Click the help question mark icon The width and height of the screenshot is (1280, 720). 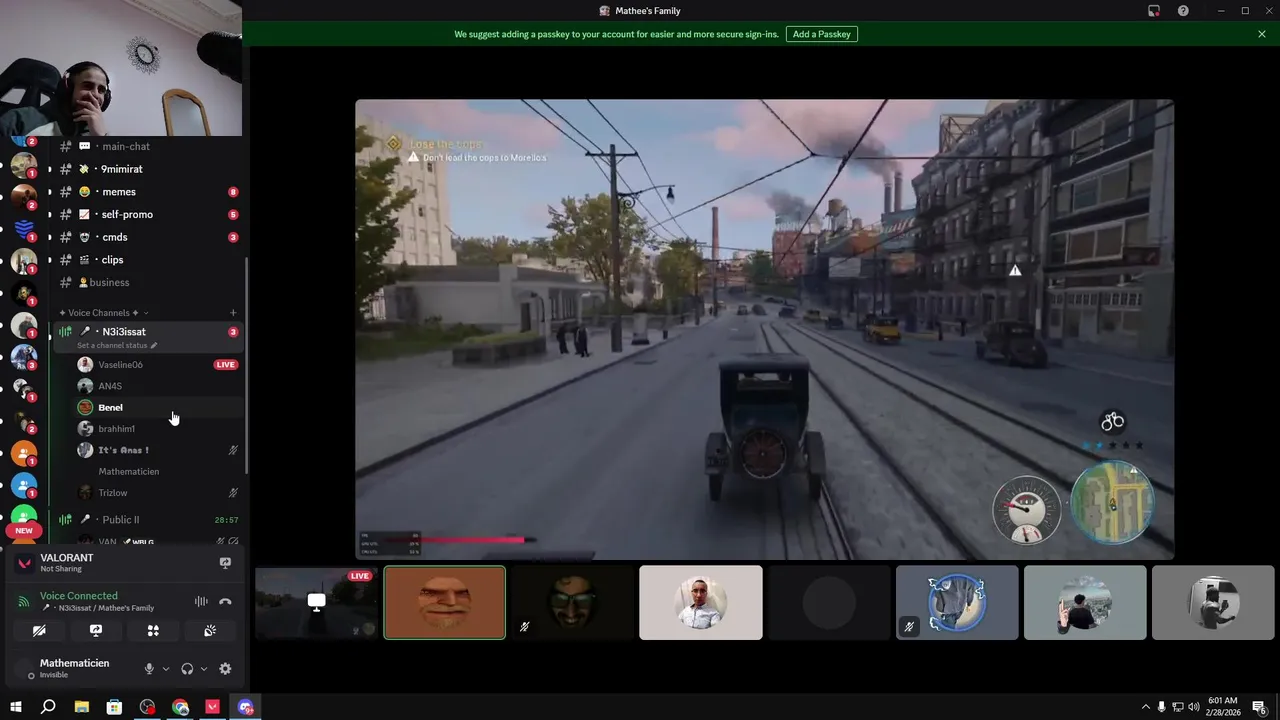pos(1183,11)
